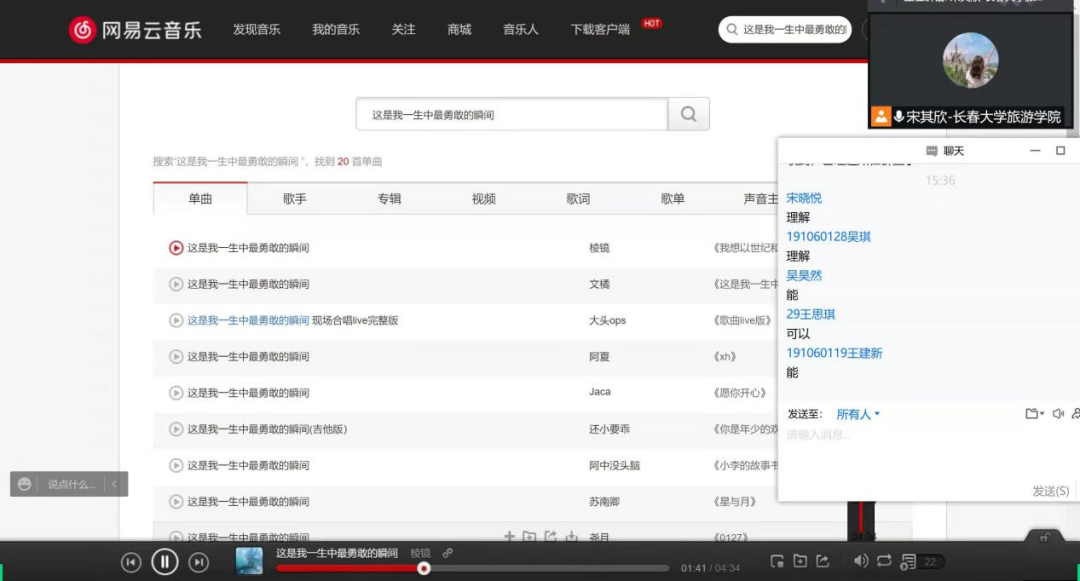Viewport: 1080px width, 581px height.
Task: Open the blue live version song title link
Action: pyautogui.click(x=248, y=320)
